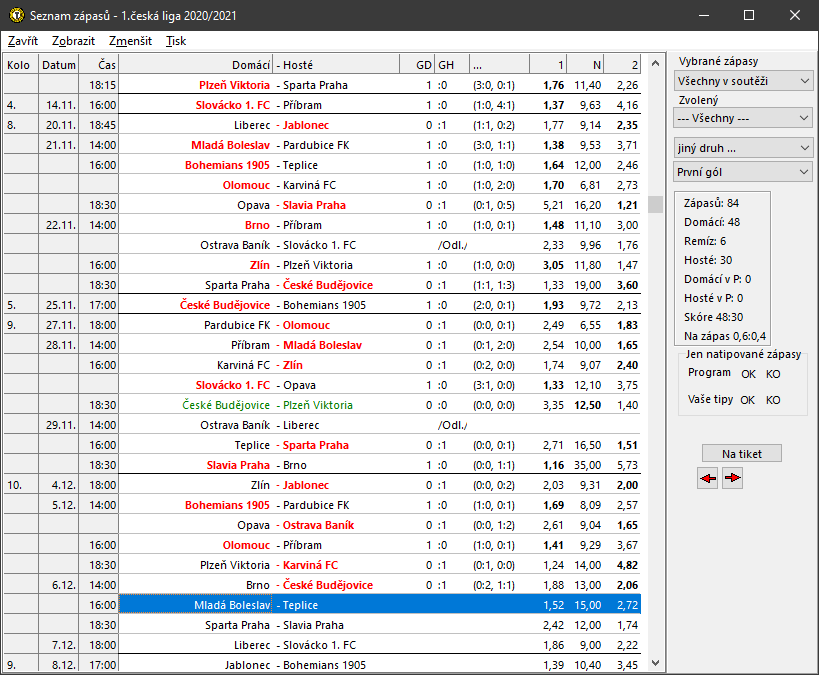Click the Skóre 48:30 statistic
Viewport: 819px width, 675px height.
click(x=713, y=317)
